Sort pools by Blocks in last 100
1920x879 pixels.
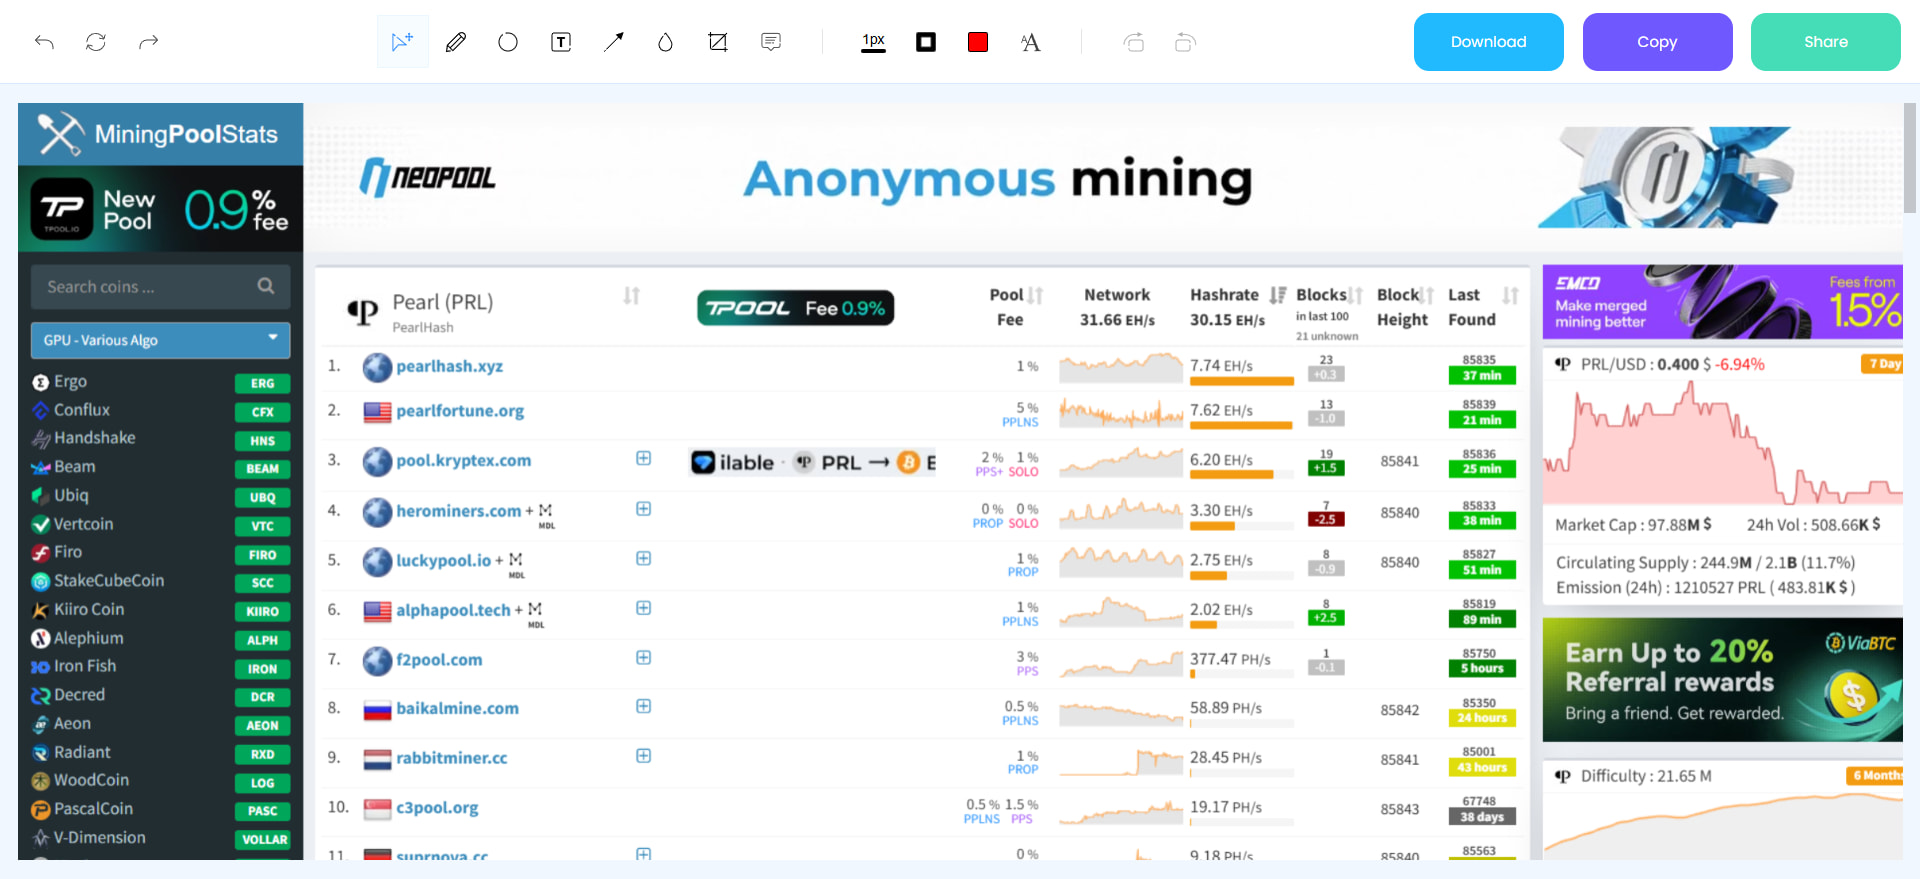[x=1356, y=296]
